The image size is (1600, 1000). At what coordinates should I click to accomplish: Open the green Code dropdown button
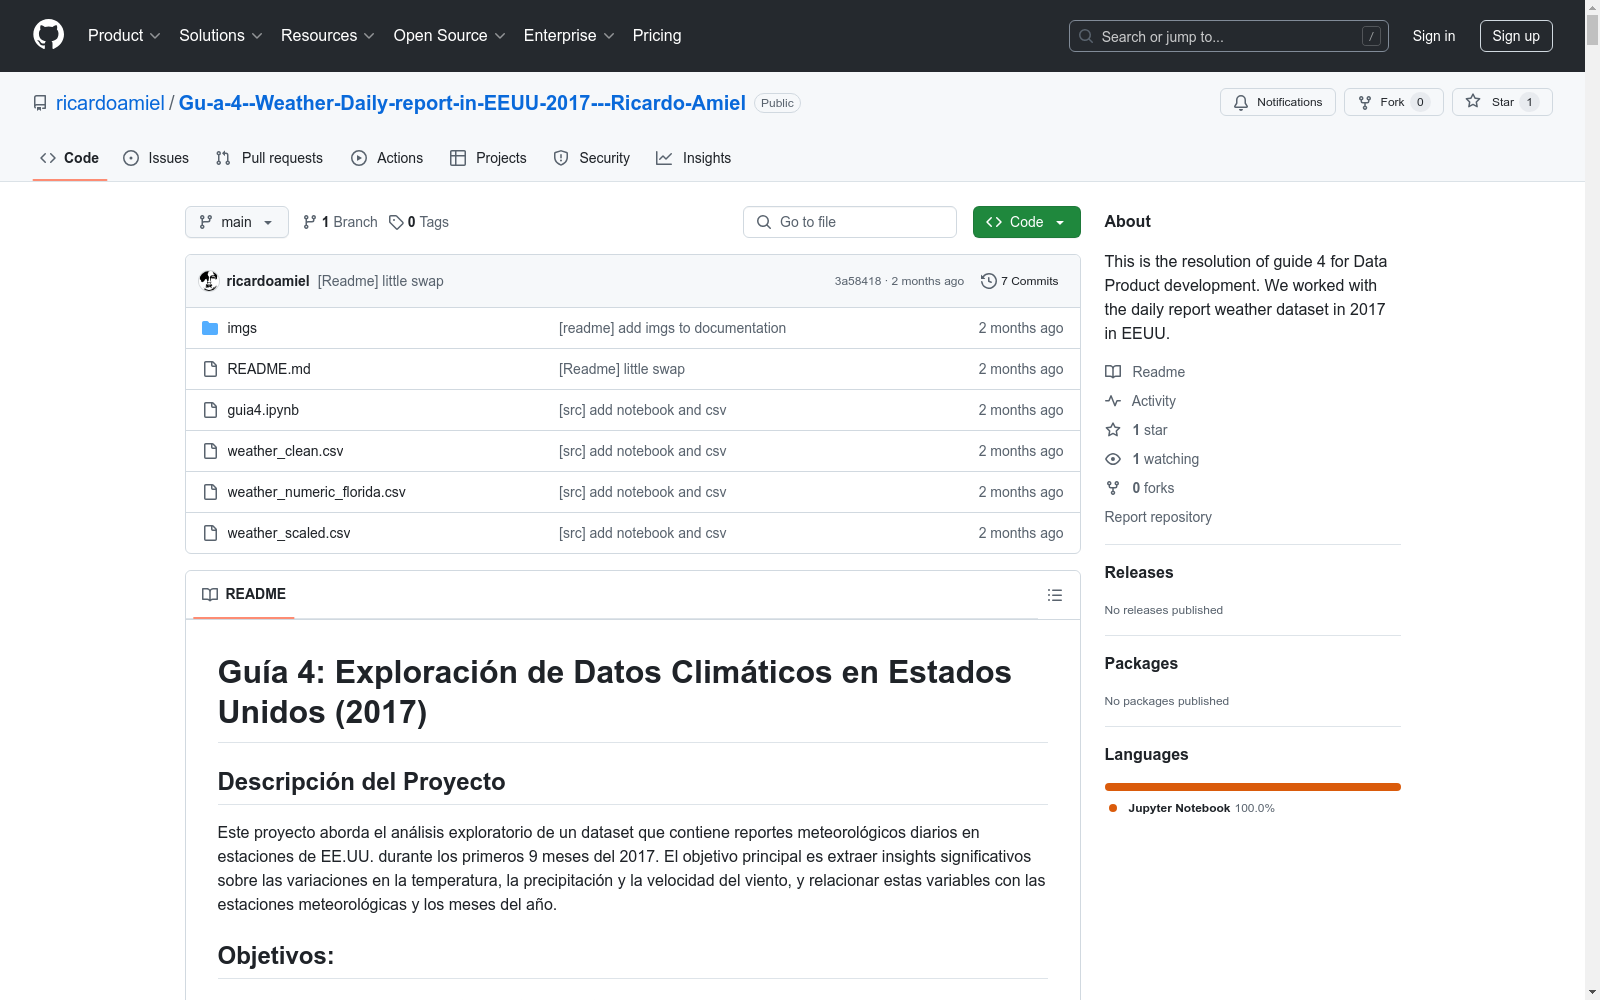tap(1026, 222)
